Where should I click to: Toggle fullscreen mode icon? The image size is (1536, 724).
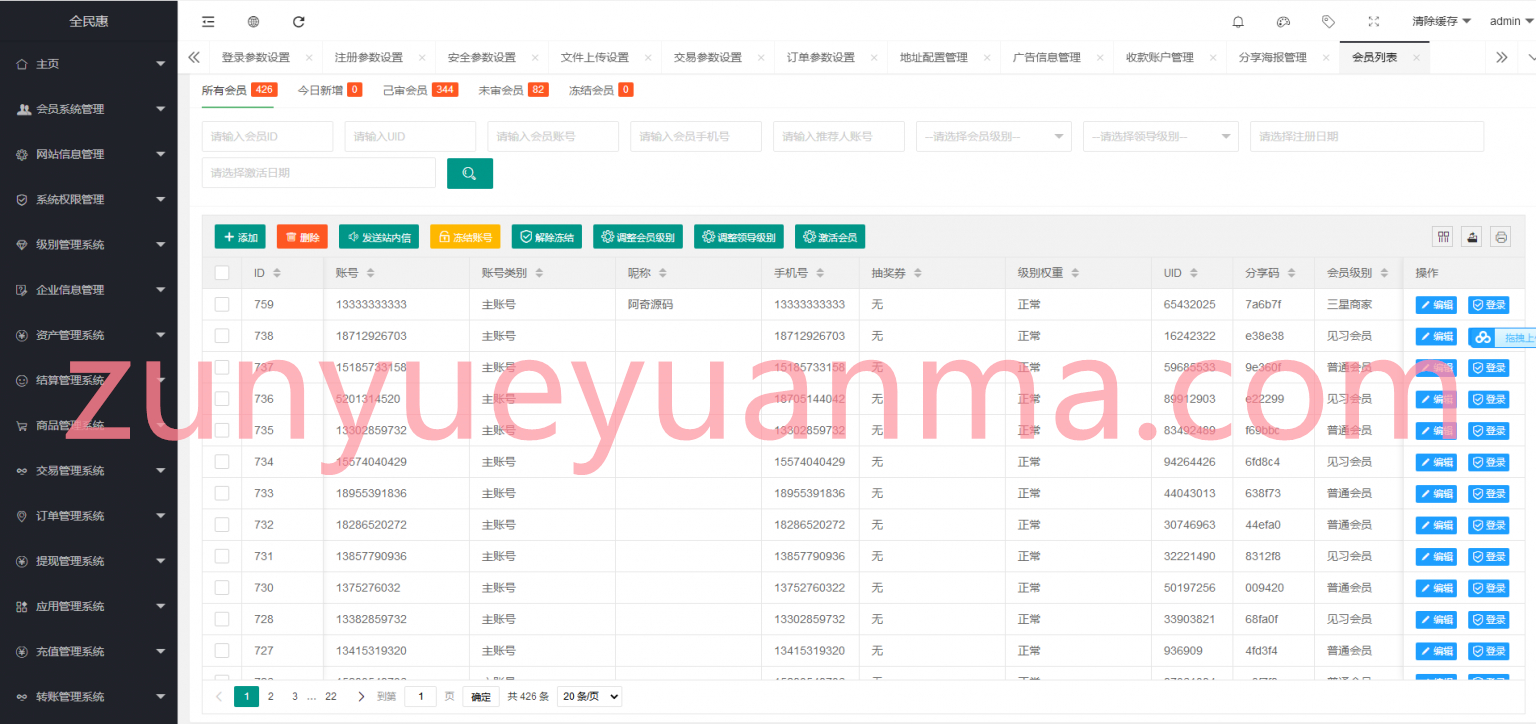1373,21
